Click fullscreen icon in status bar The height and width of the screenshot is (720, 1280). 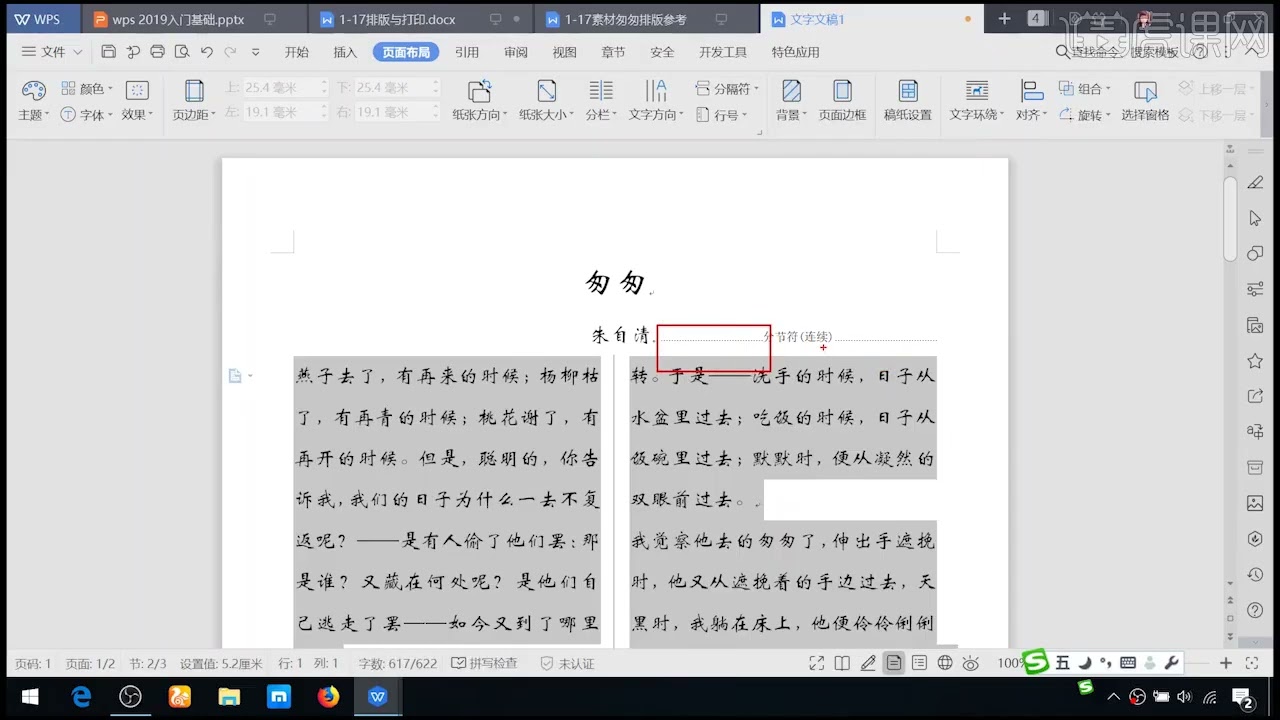(817, 663)
